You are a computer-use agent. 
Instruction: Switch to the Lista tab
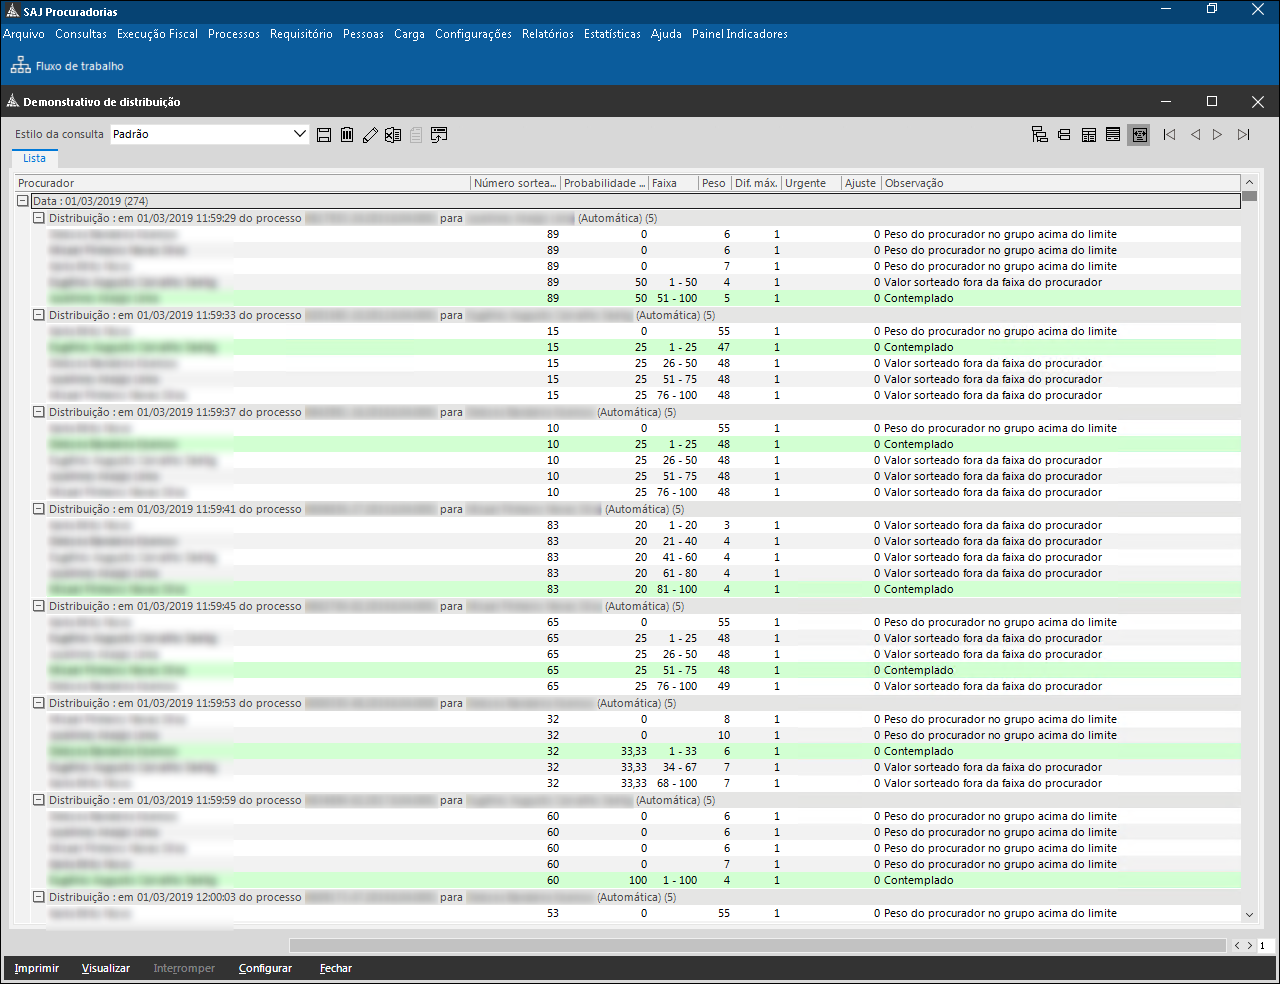34,158
